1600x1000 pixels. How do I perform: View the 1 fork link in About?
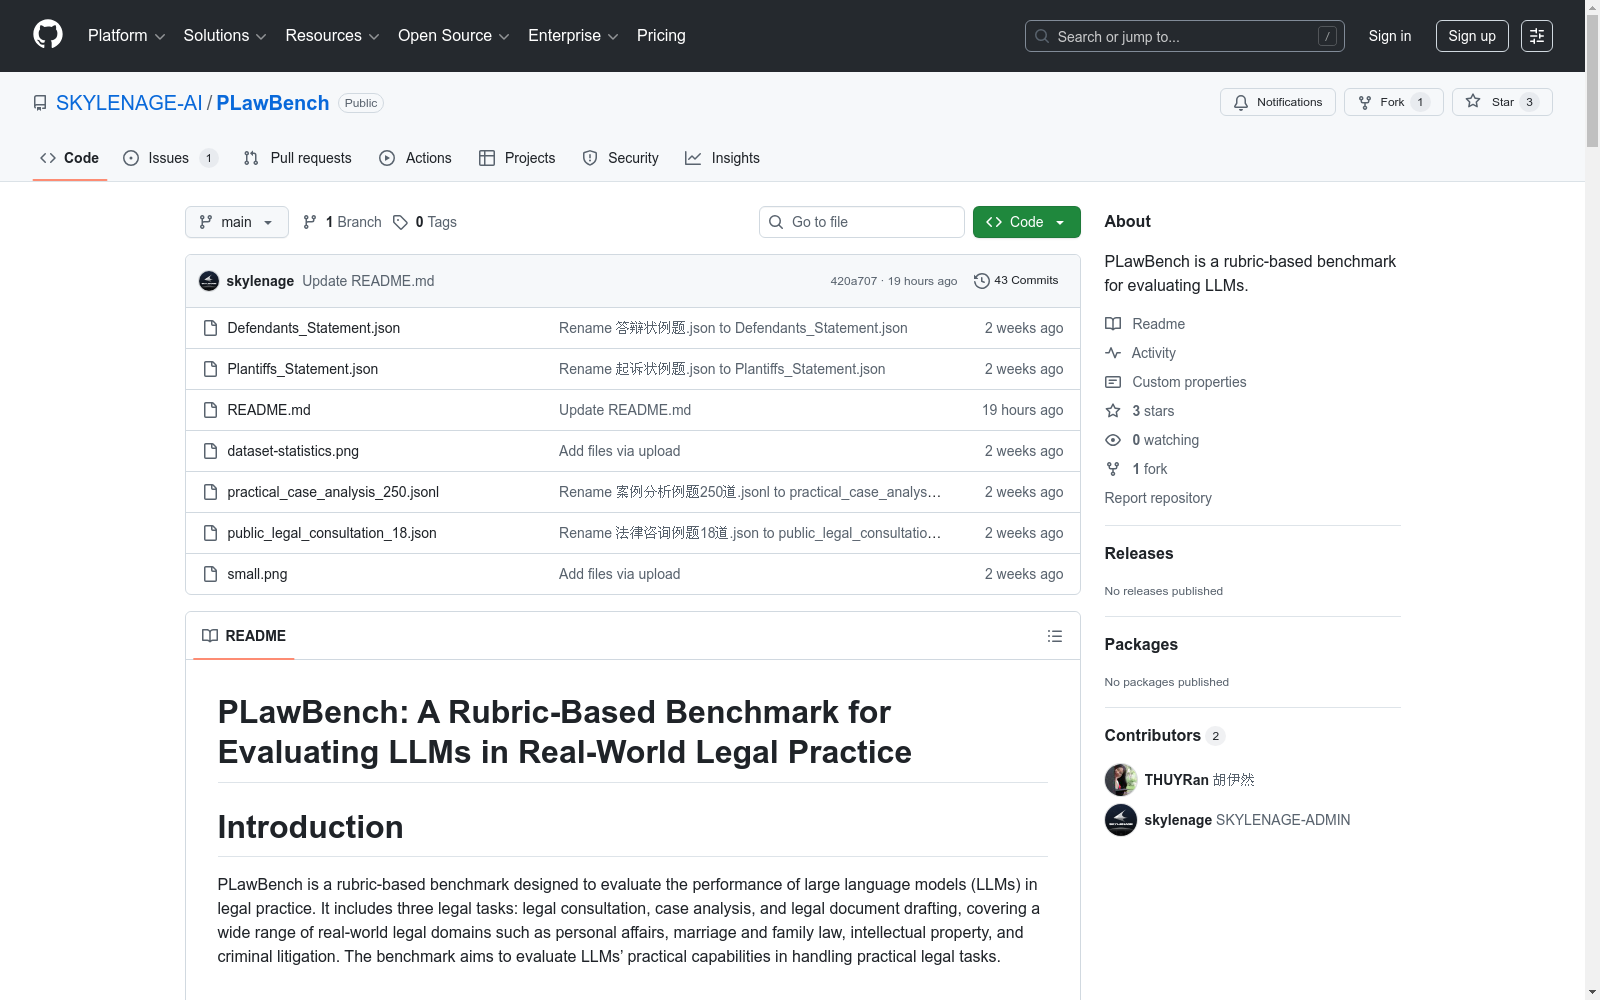coord(1136,469)
